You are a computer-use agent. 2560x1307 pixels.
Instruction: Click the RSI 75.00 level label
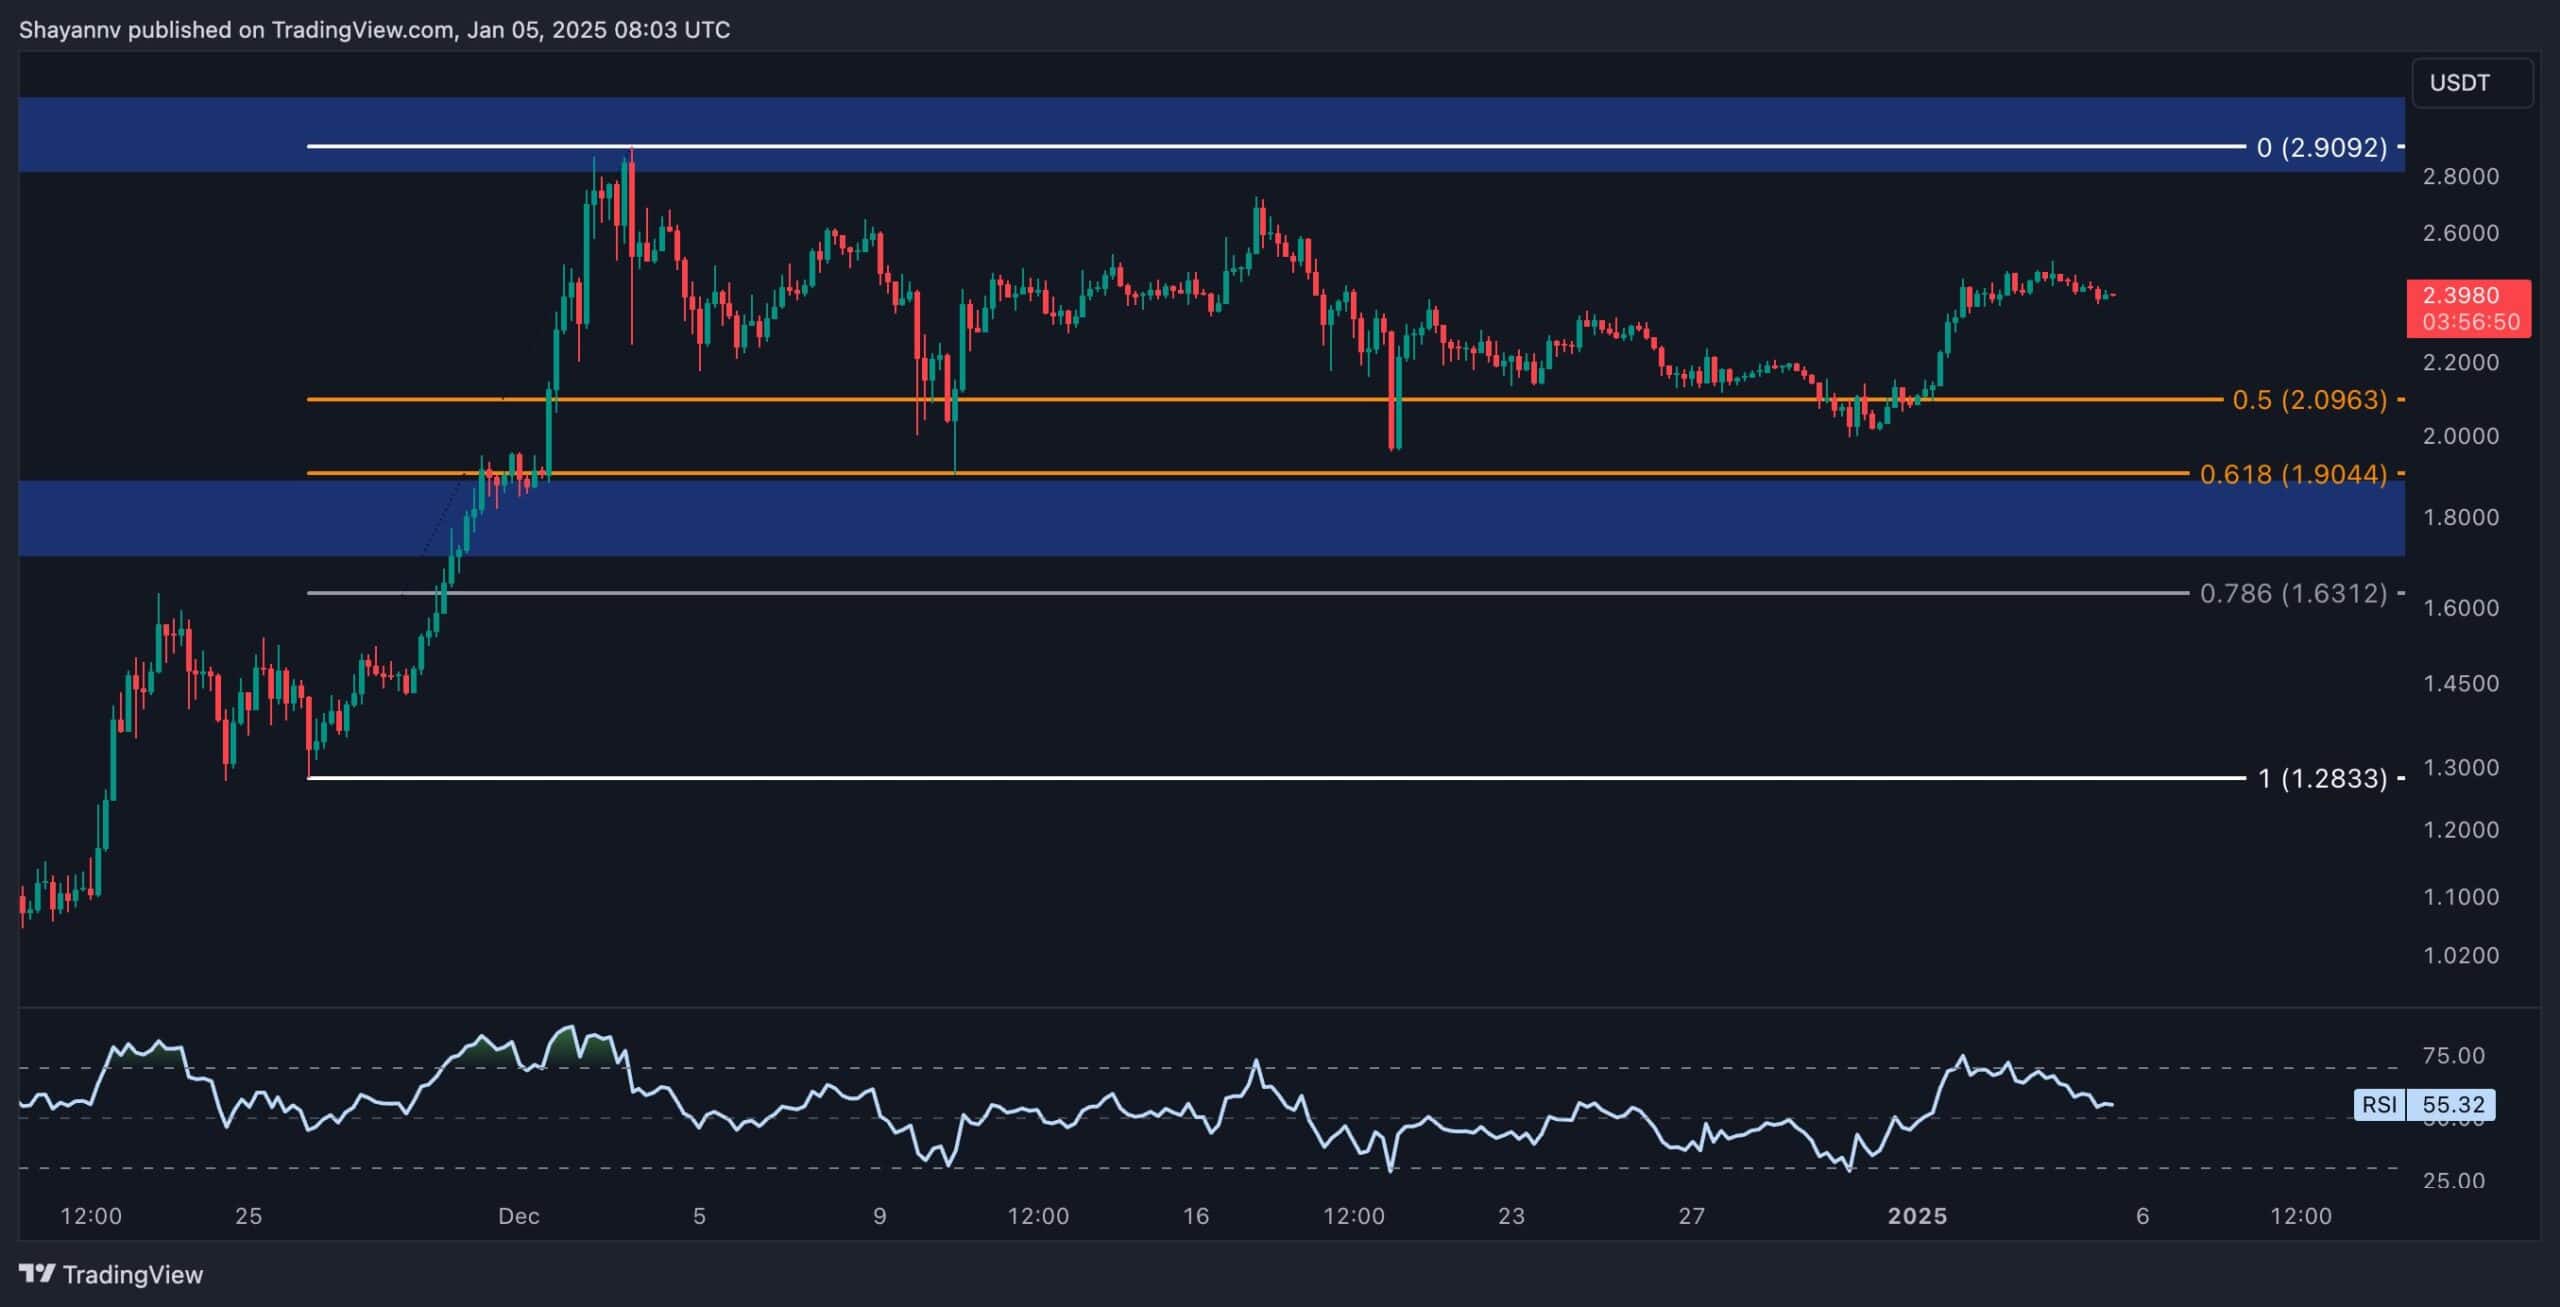2455,1056
